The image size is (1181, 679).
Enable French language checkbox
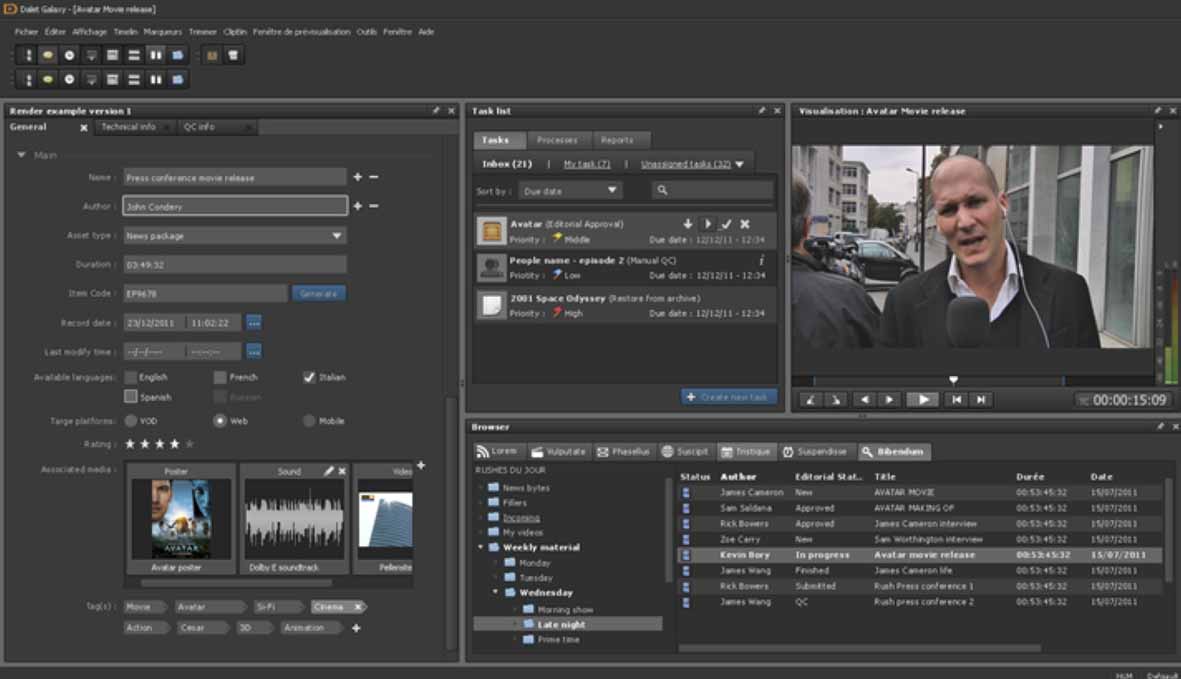coord(220,376)
